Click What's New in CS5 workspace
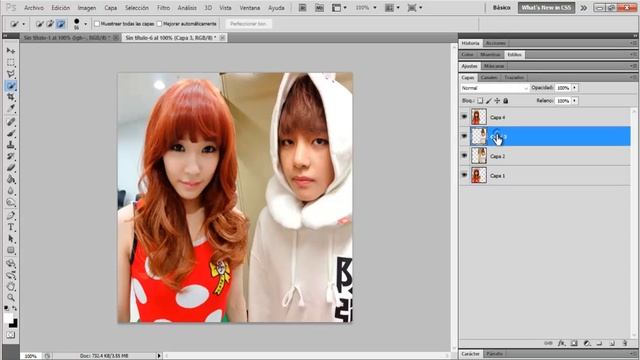 [x=546, y=8]
